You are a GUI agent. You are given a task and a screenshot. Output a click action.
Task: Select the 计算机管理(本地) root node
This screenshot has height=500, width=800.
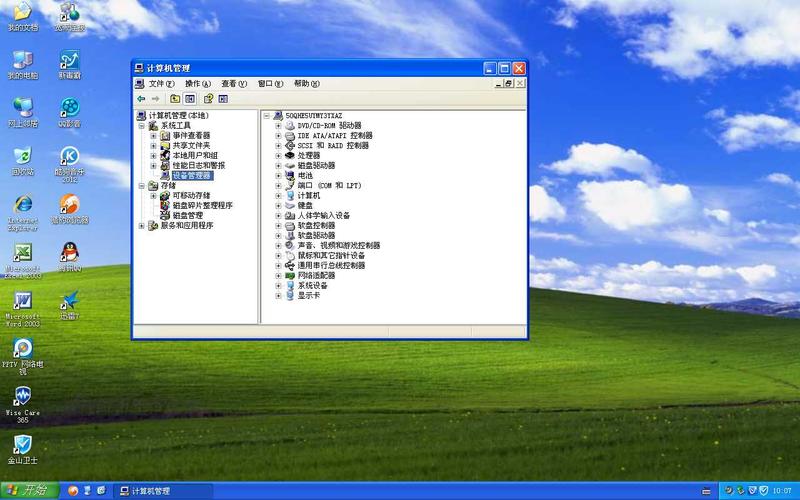point(179,115)
